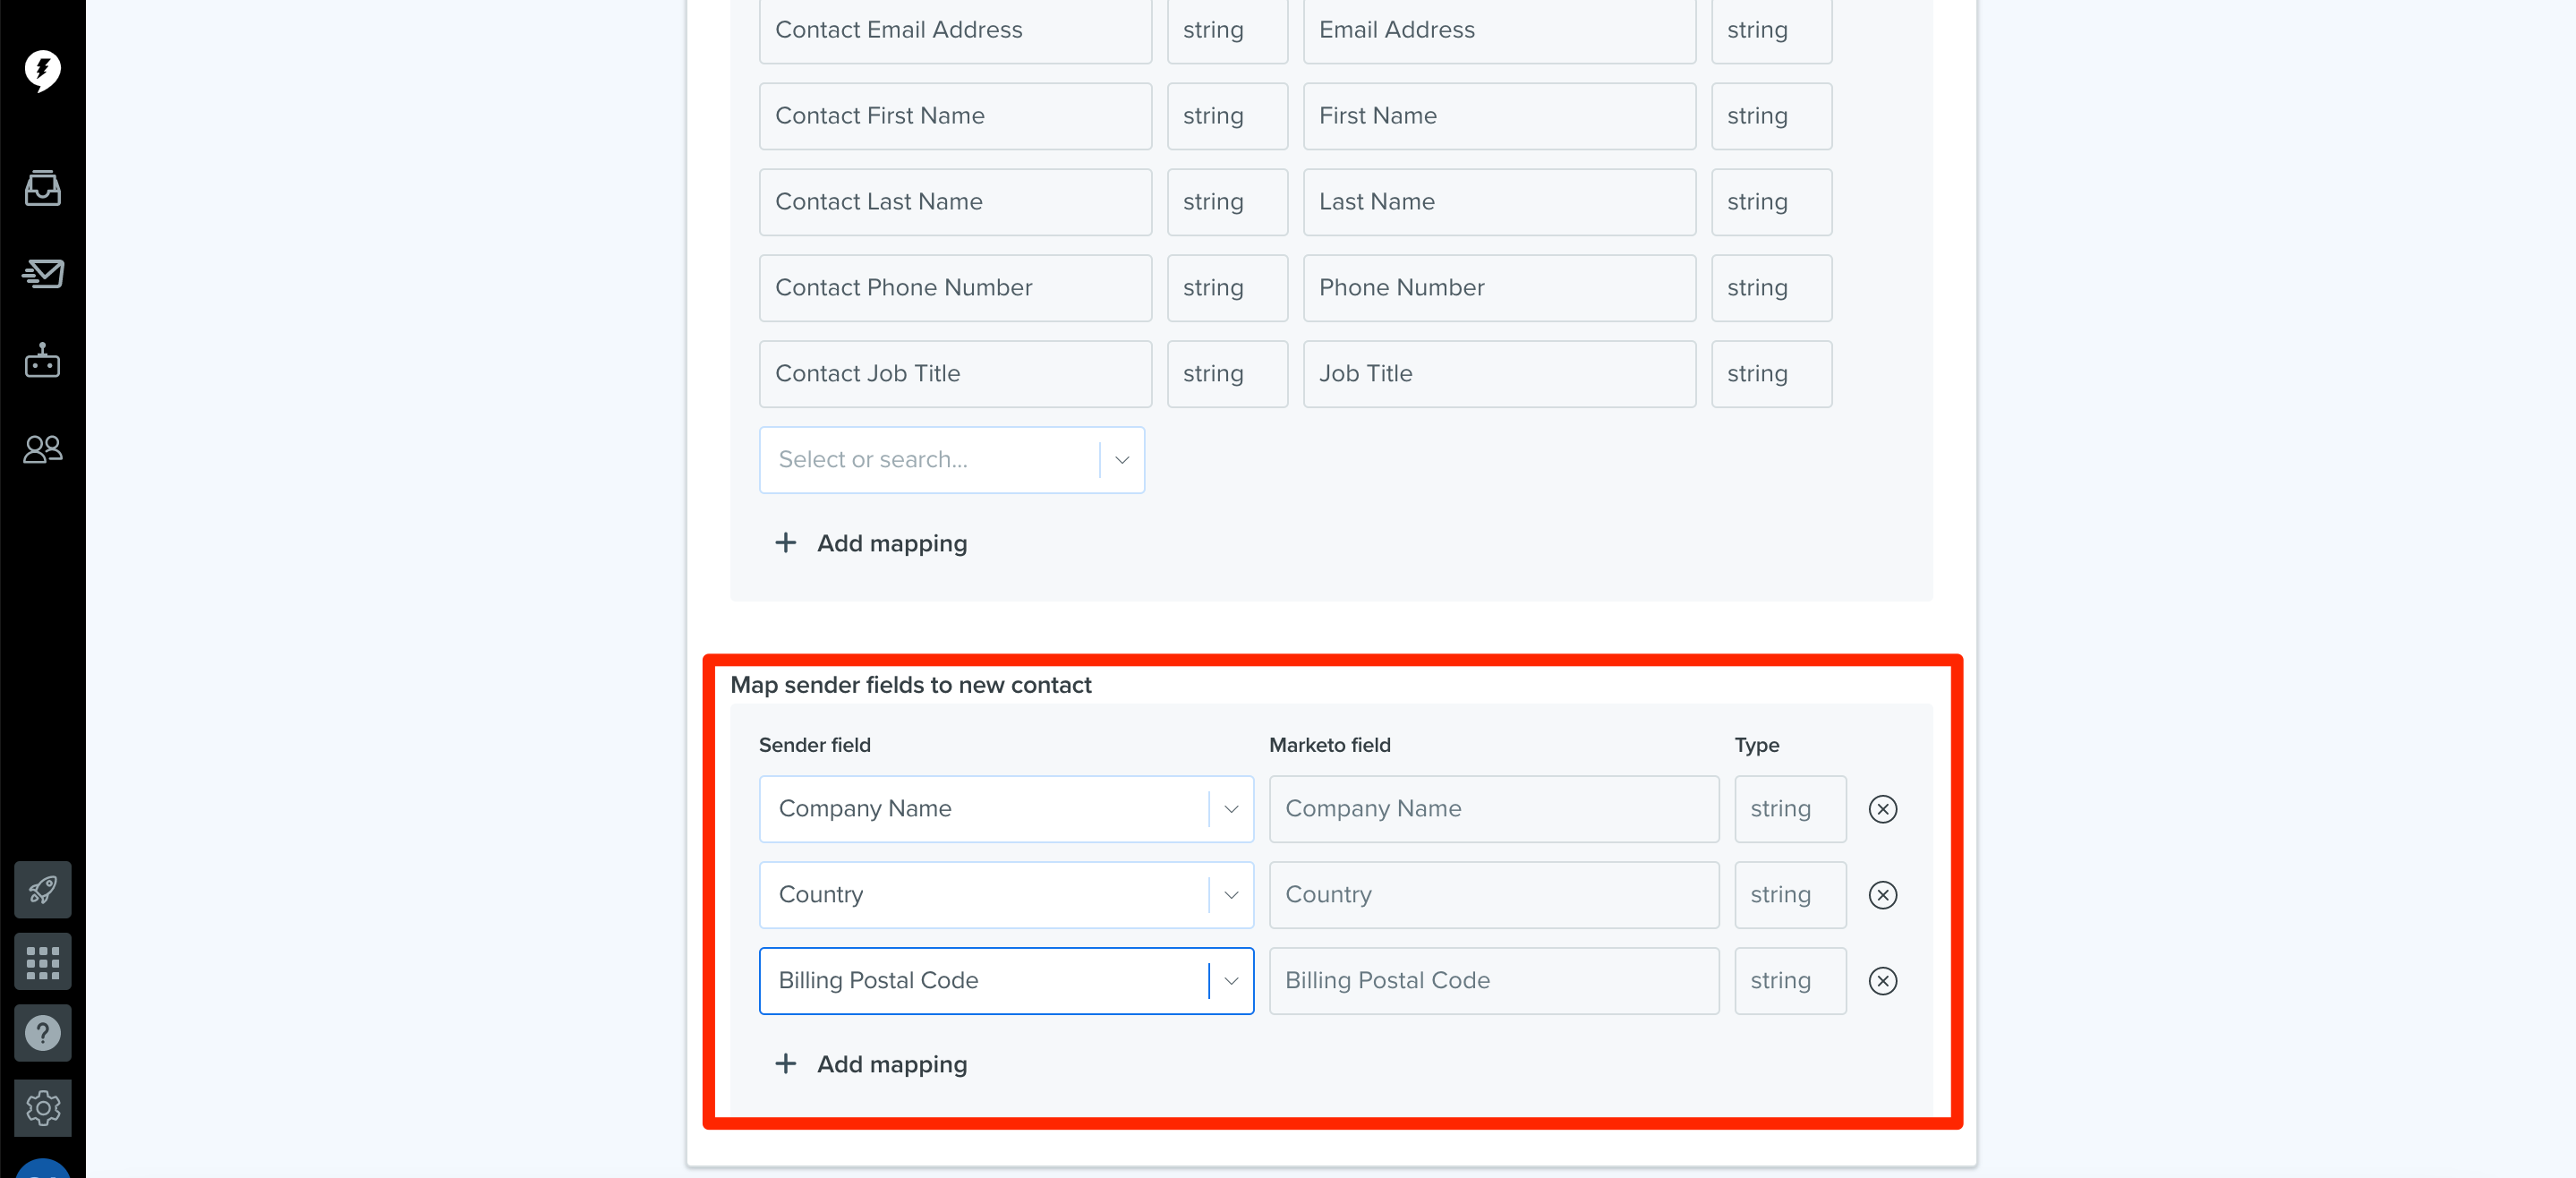Click the Sender field column header
The height and width of the screenshot is (1178, 2576).
(x=814, y=745)
